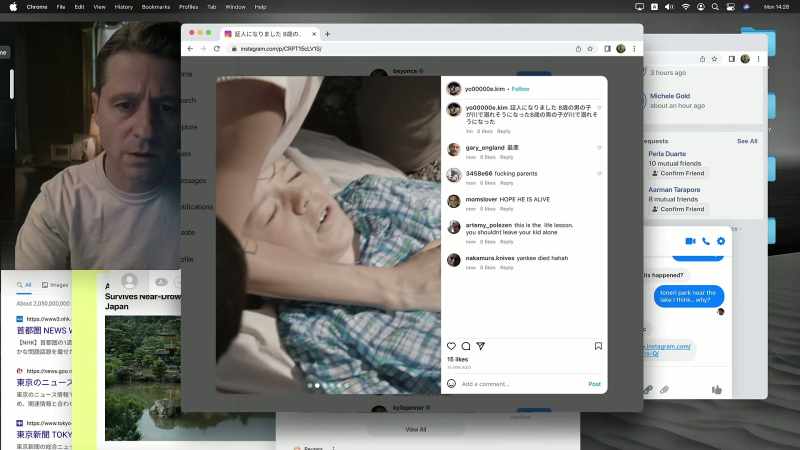Open Chrome three-dot menu
This screenshot has width=800, height=450.
coord(634,49)
